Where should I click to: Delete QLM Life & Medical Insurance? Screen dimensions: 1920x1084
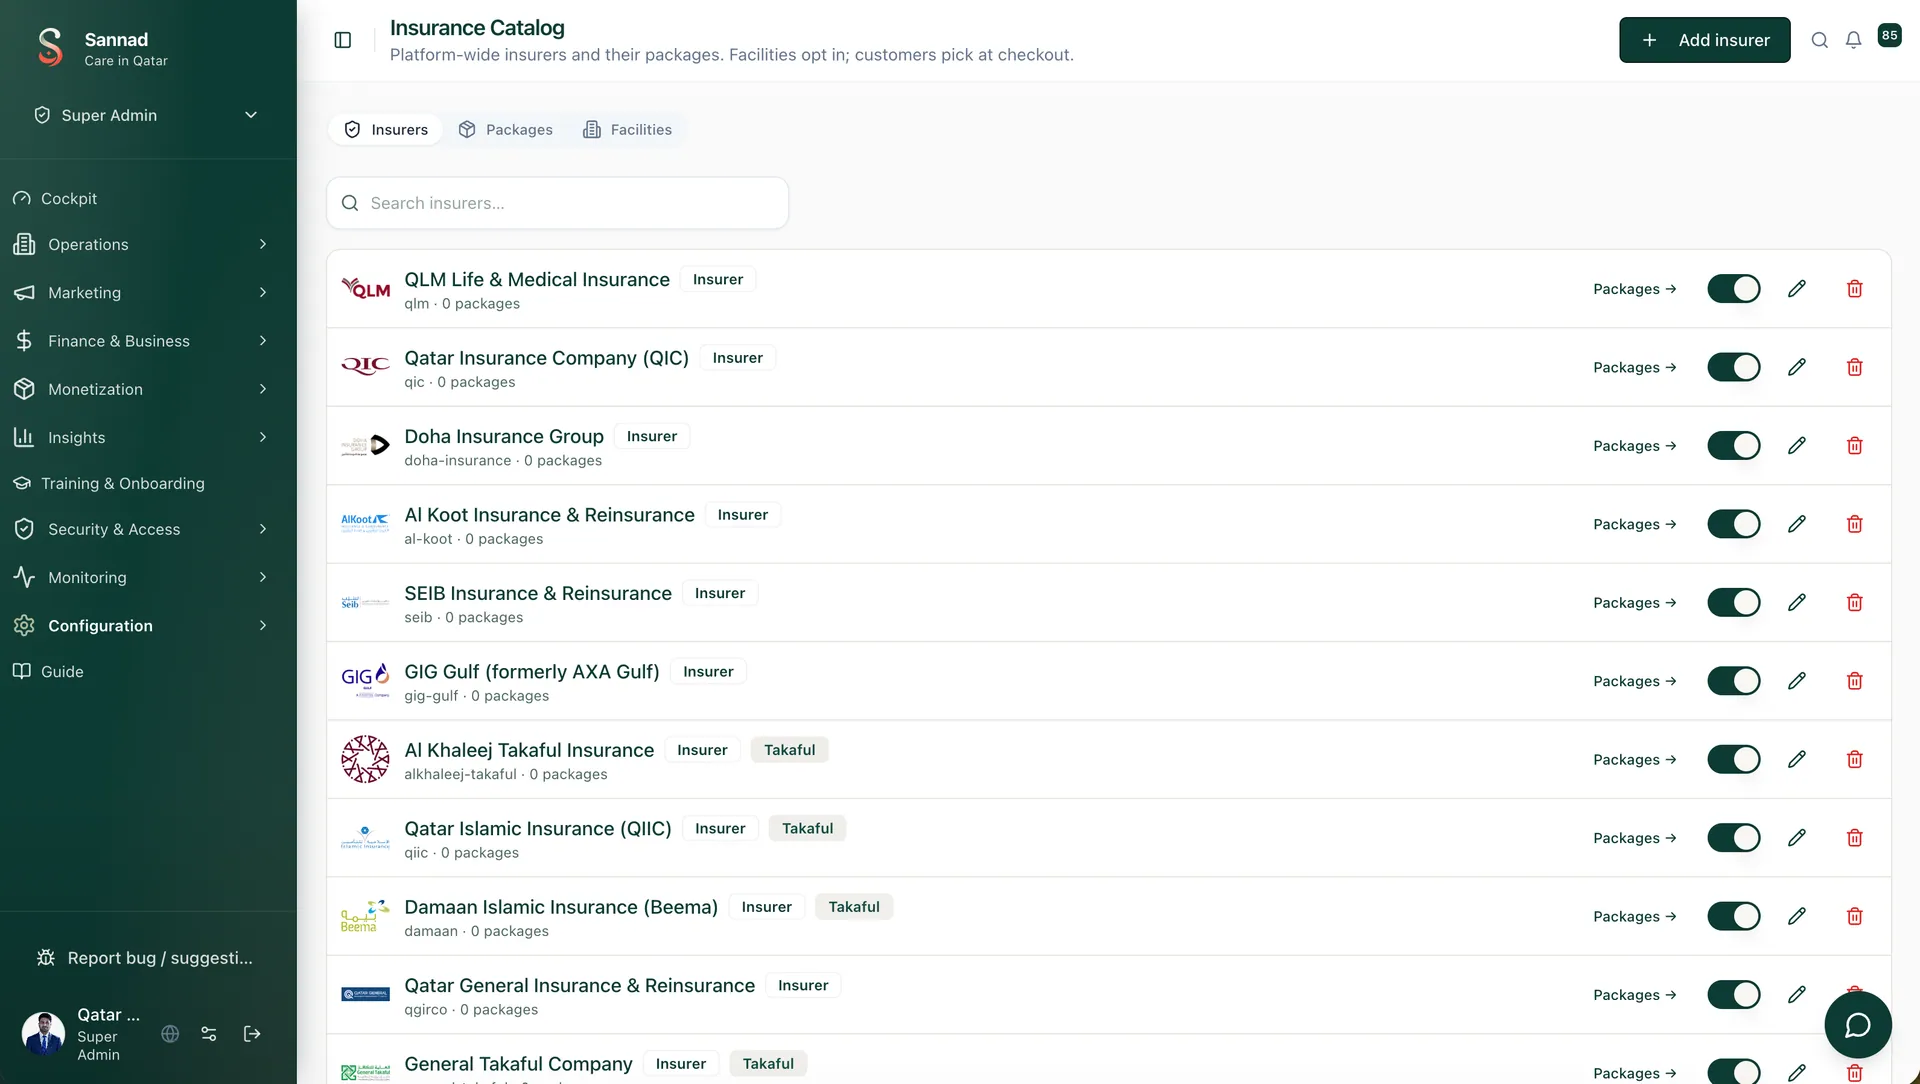1854,289
